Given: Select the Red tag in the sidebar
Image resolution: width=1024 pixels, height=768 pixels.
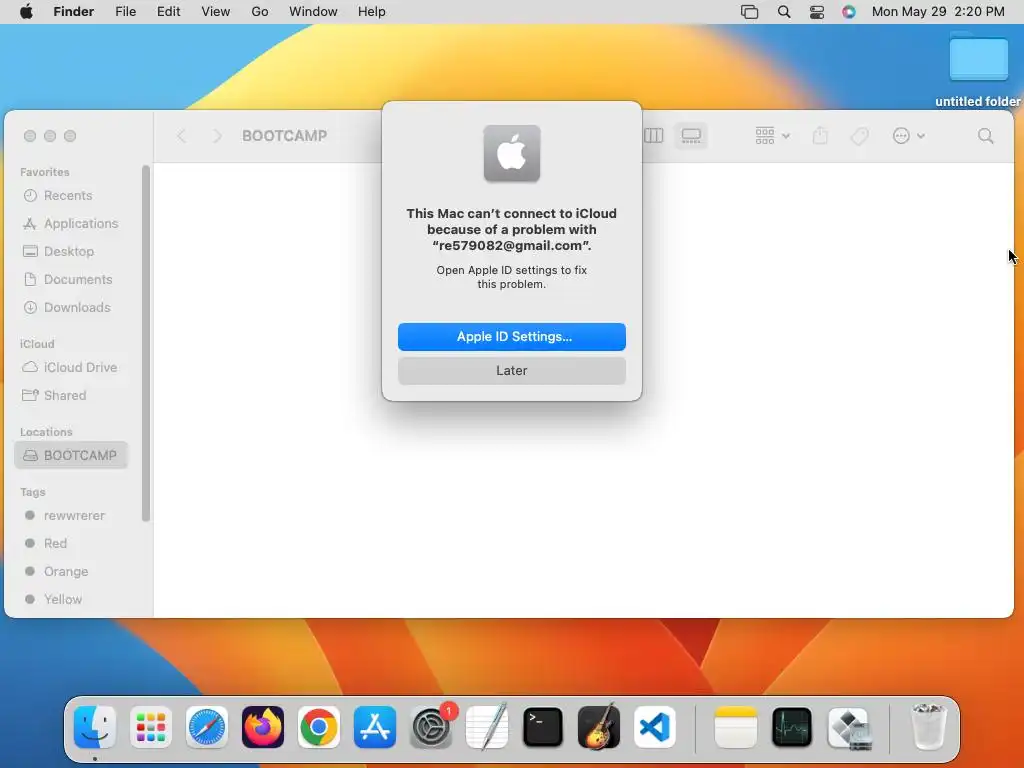Looking at the screenshot, I should (71, 543).
